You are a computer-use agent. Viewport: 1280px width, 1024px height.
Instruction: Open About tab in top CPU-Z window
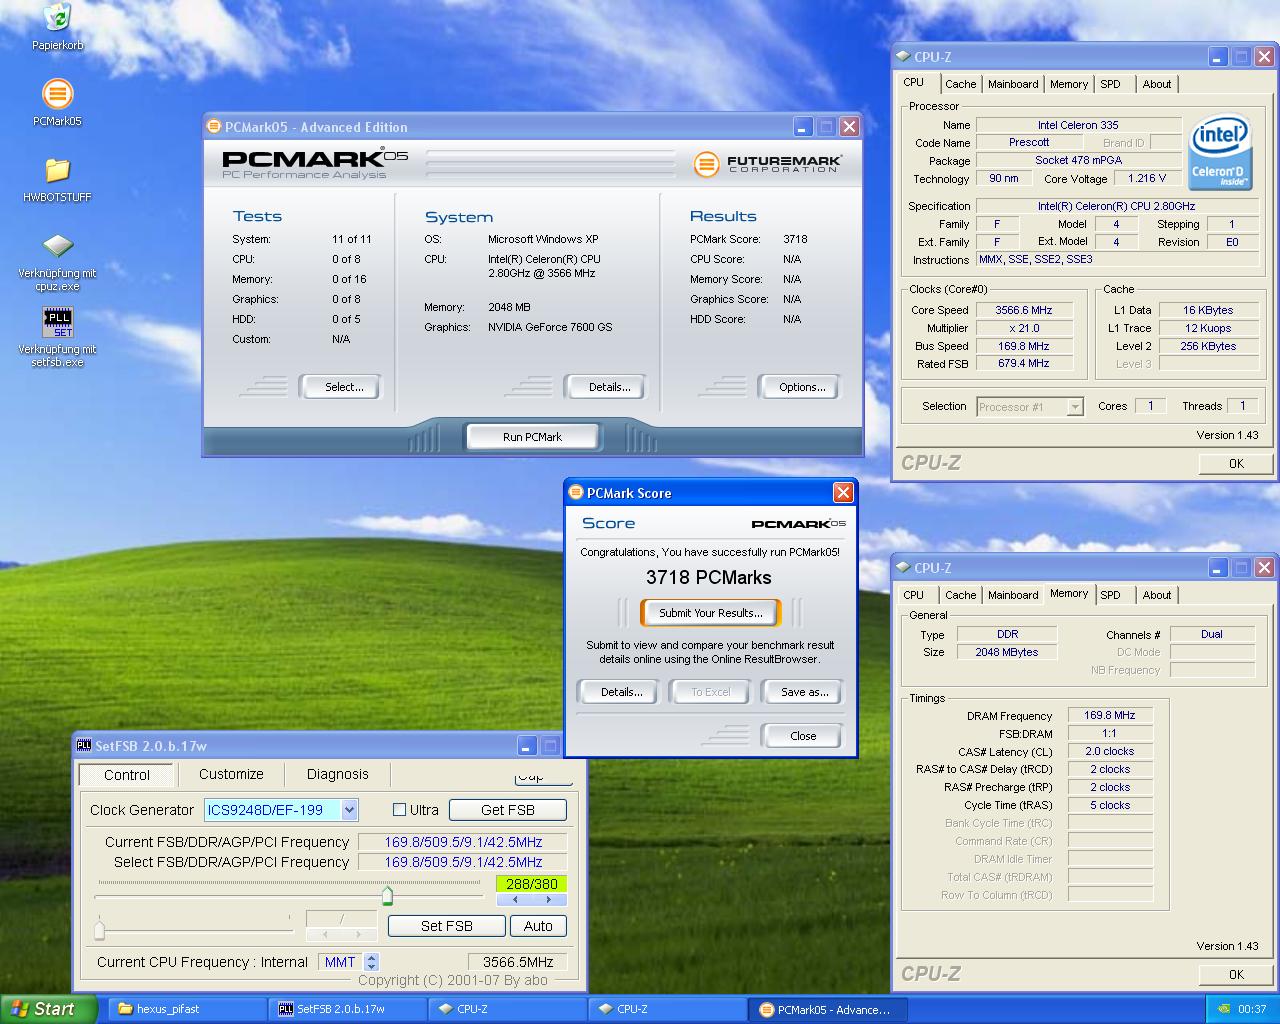click(1156, 84)
